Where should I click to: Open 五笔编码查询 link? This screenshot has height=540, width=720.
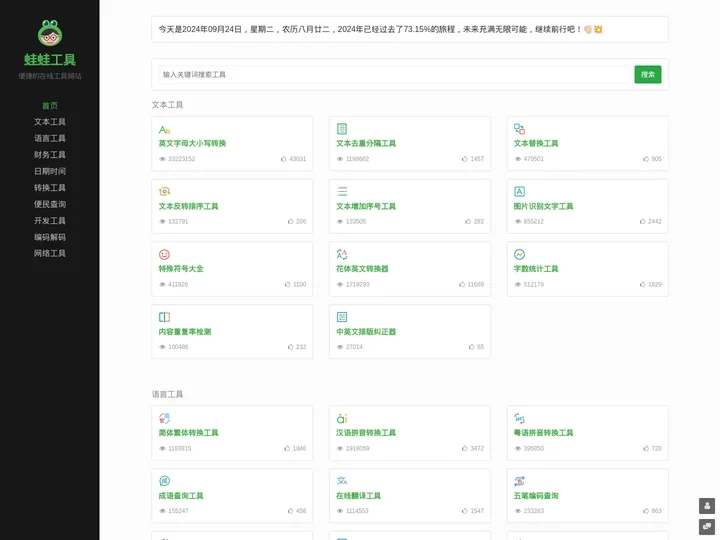pos(536,495)
